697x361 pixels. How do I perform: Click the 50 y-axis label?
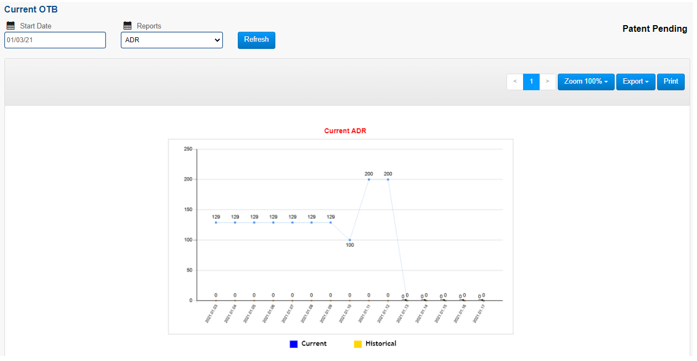click(189, 270)
